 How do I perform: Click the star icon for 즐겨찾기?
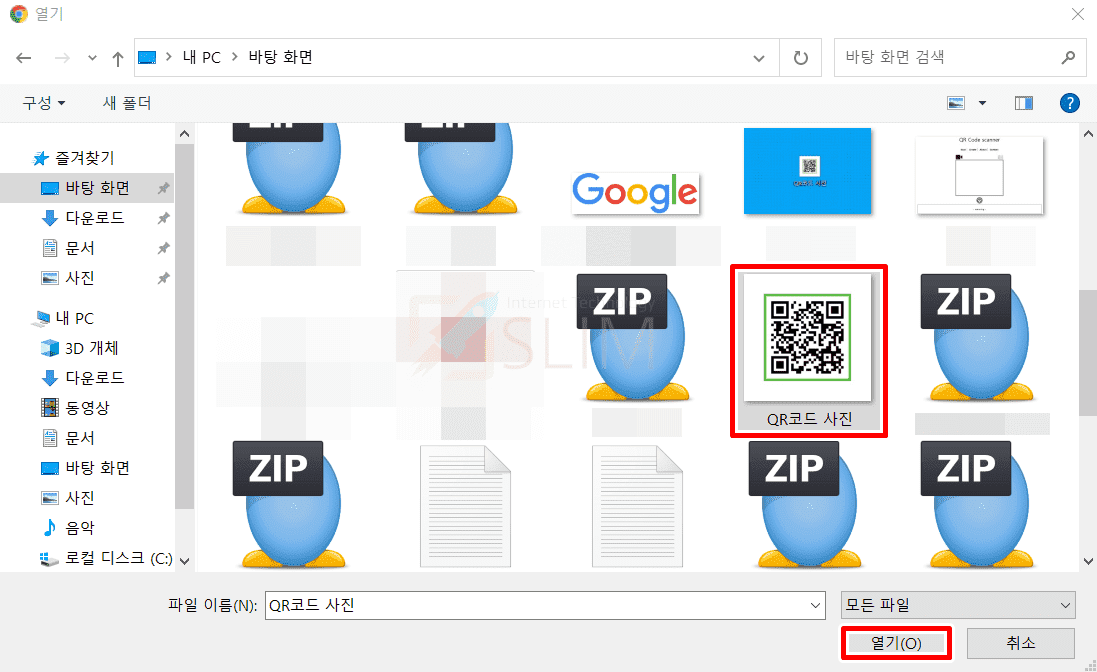click(41, 159)
